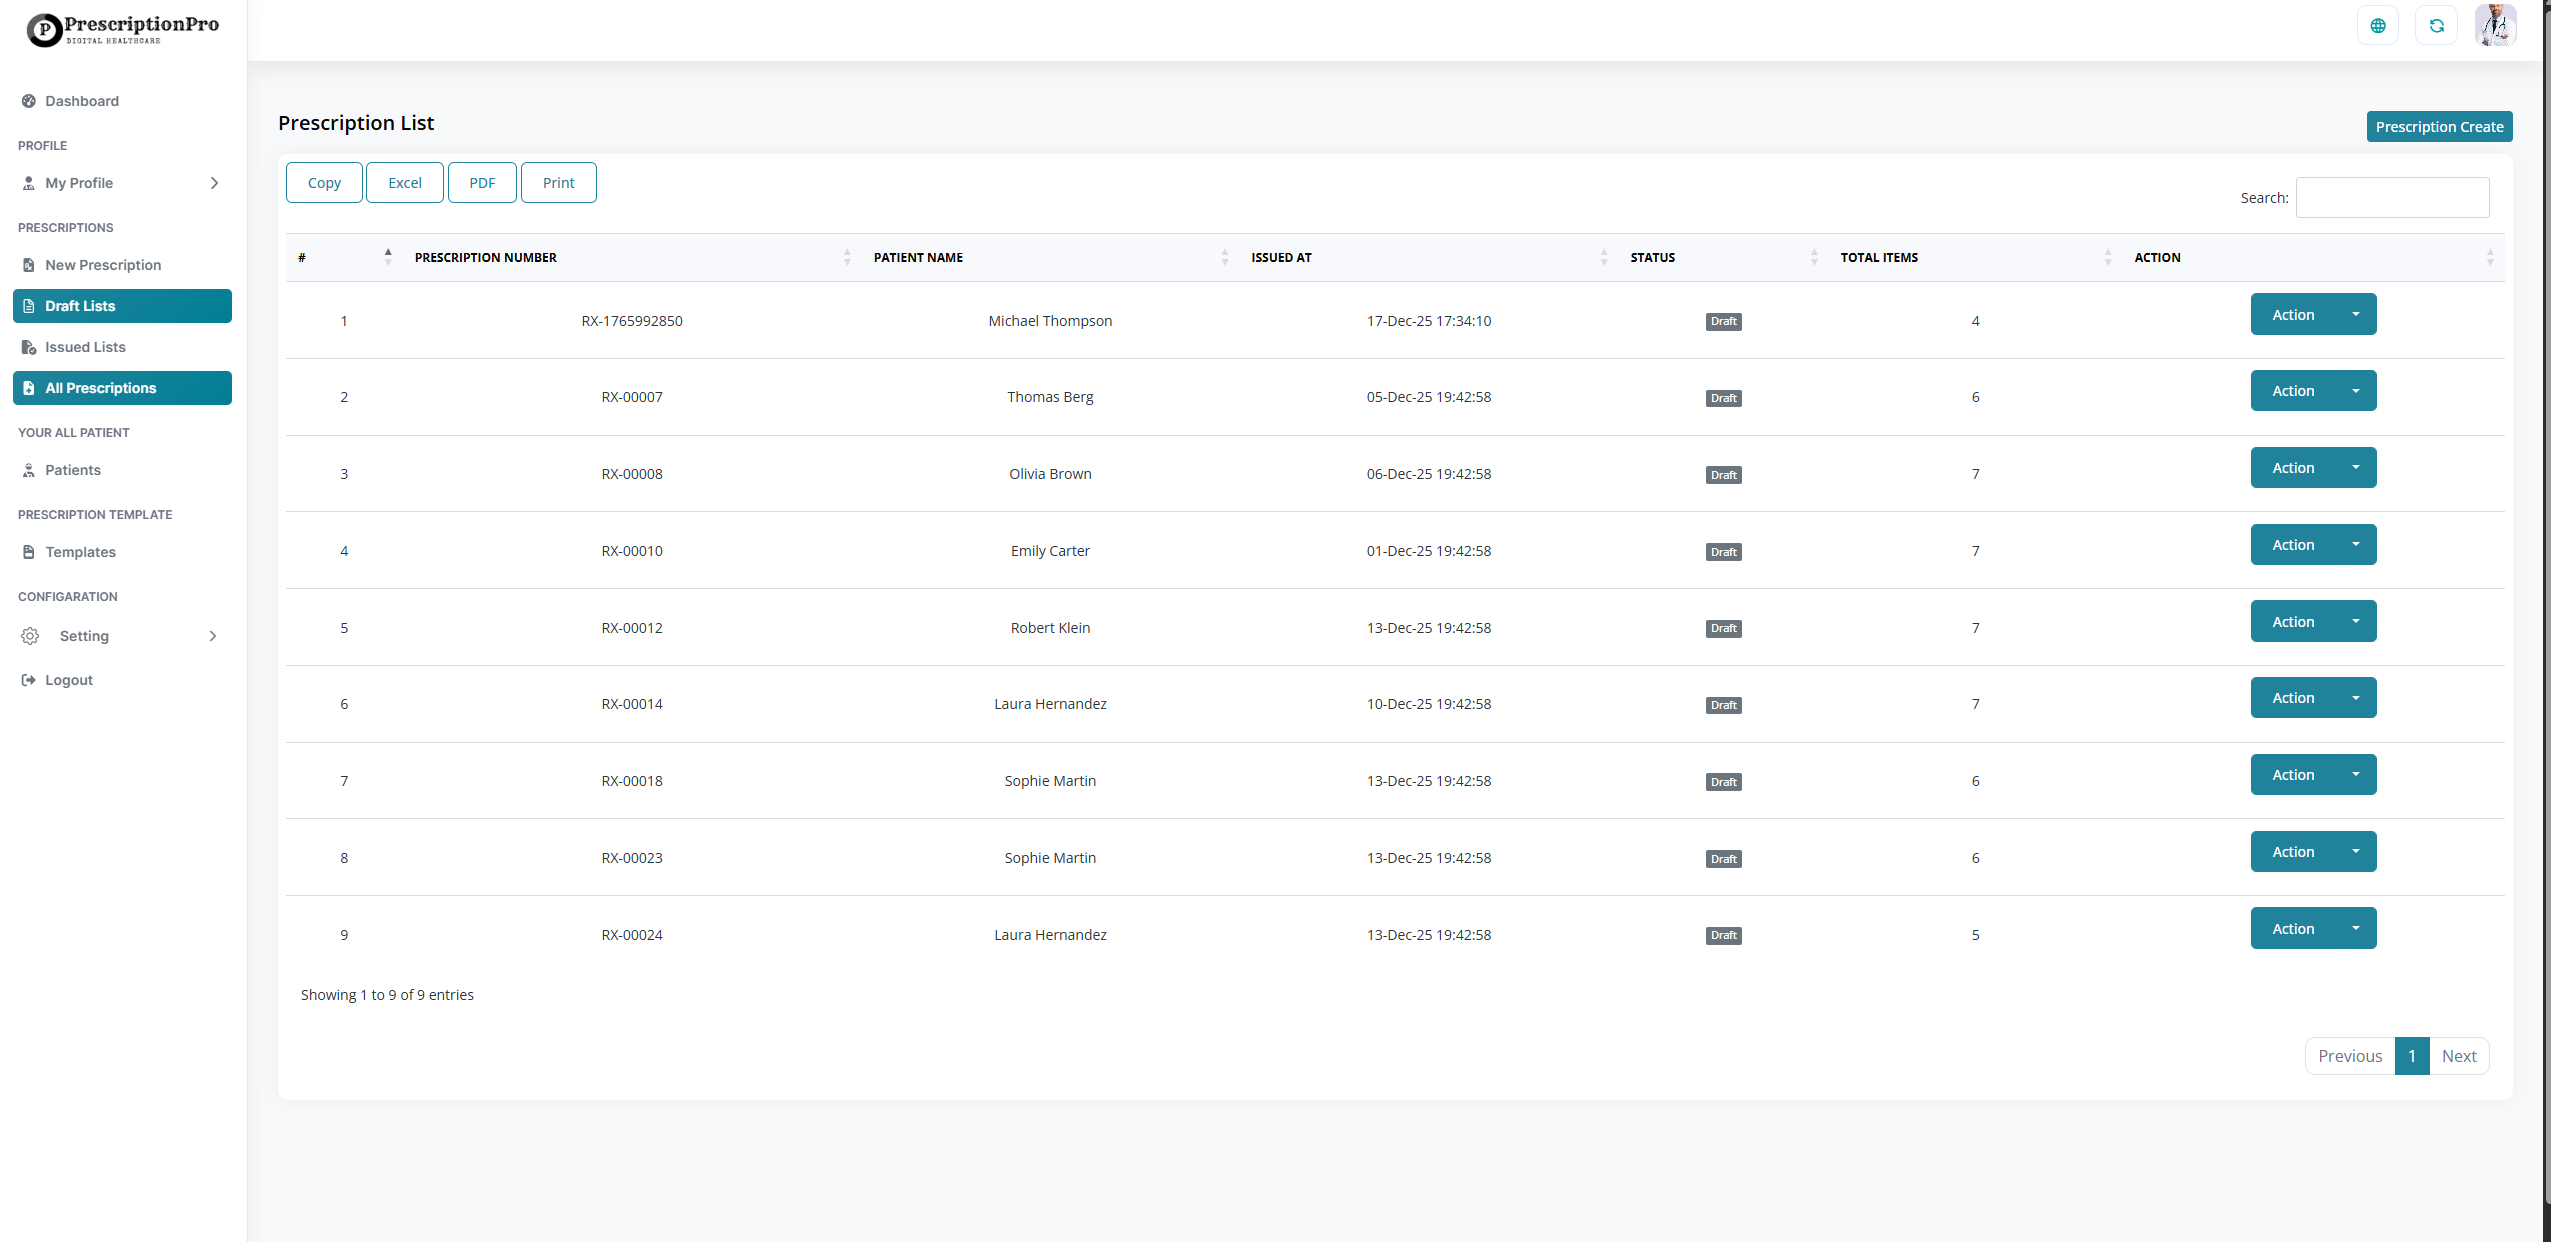Click the globe language icon
Viewport: 2551px width, 1242px height.
(2377, 26)
